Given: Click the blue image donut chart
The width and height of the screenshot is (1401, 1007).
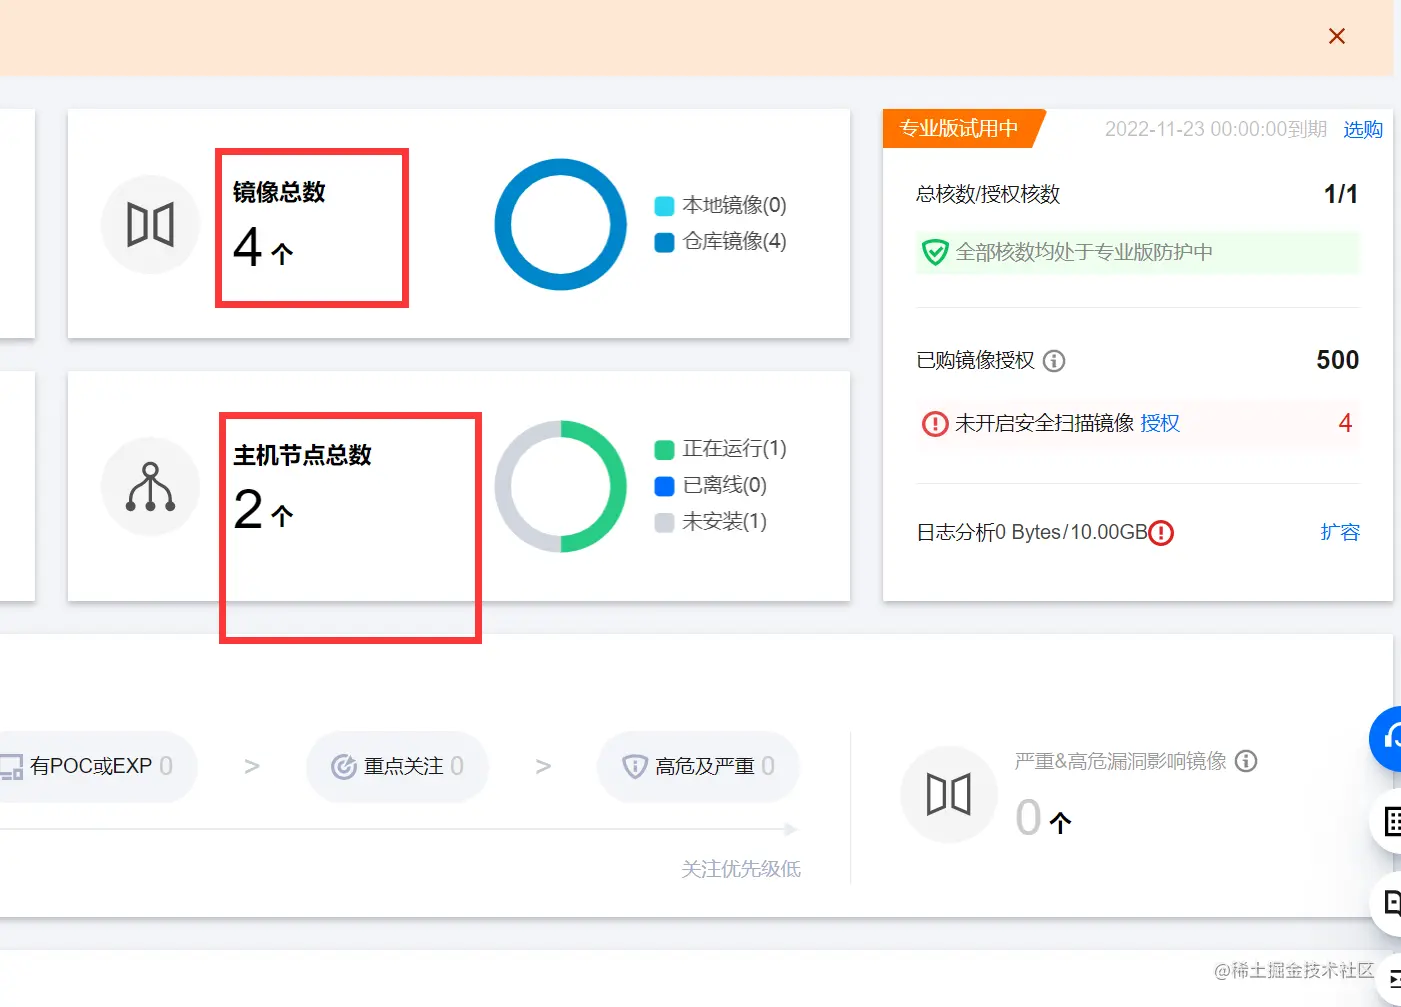Looking at the screenshot, I should [560, 224].
